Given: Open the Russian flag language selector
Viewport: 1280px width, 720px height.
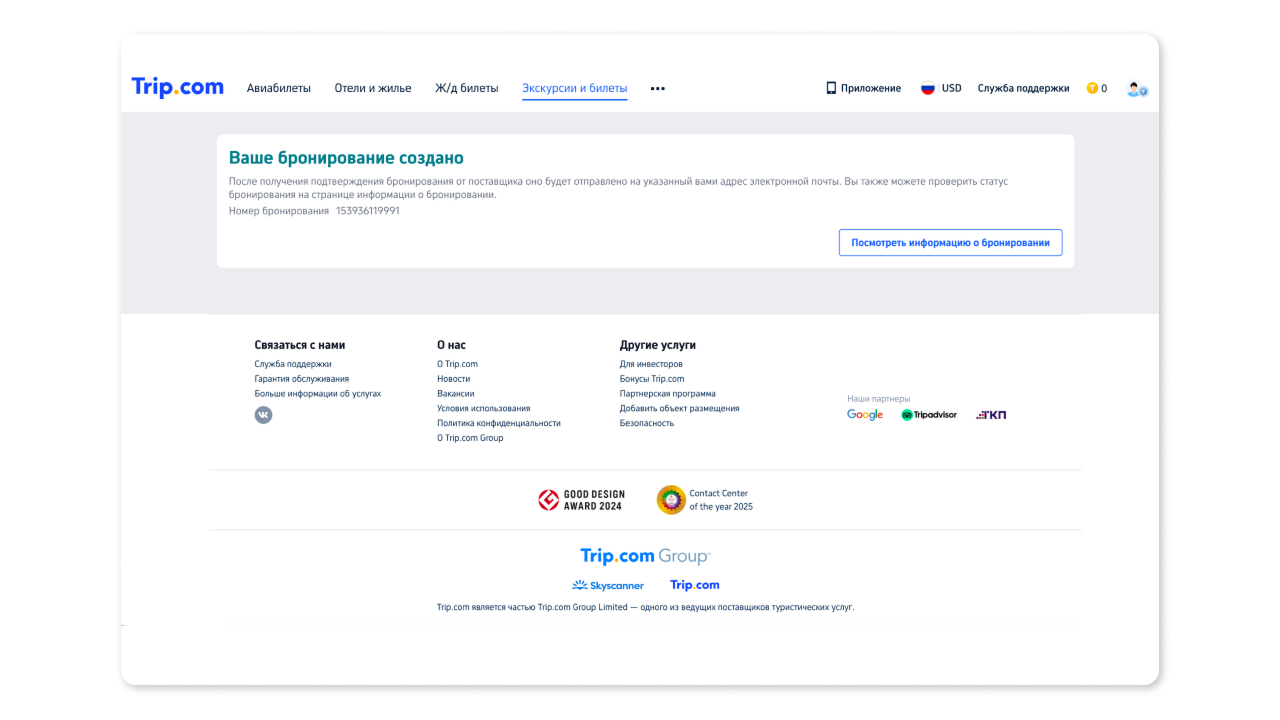Looking at the screenshot, I should point(927,88).
